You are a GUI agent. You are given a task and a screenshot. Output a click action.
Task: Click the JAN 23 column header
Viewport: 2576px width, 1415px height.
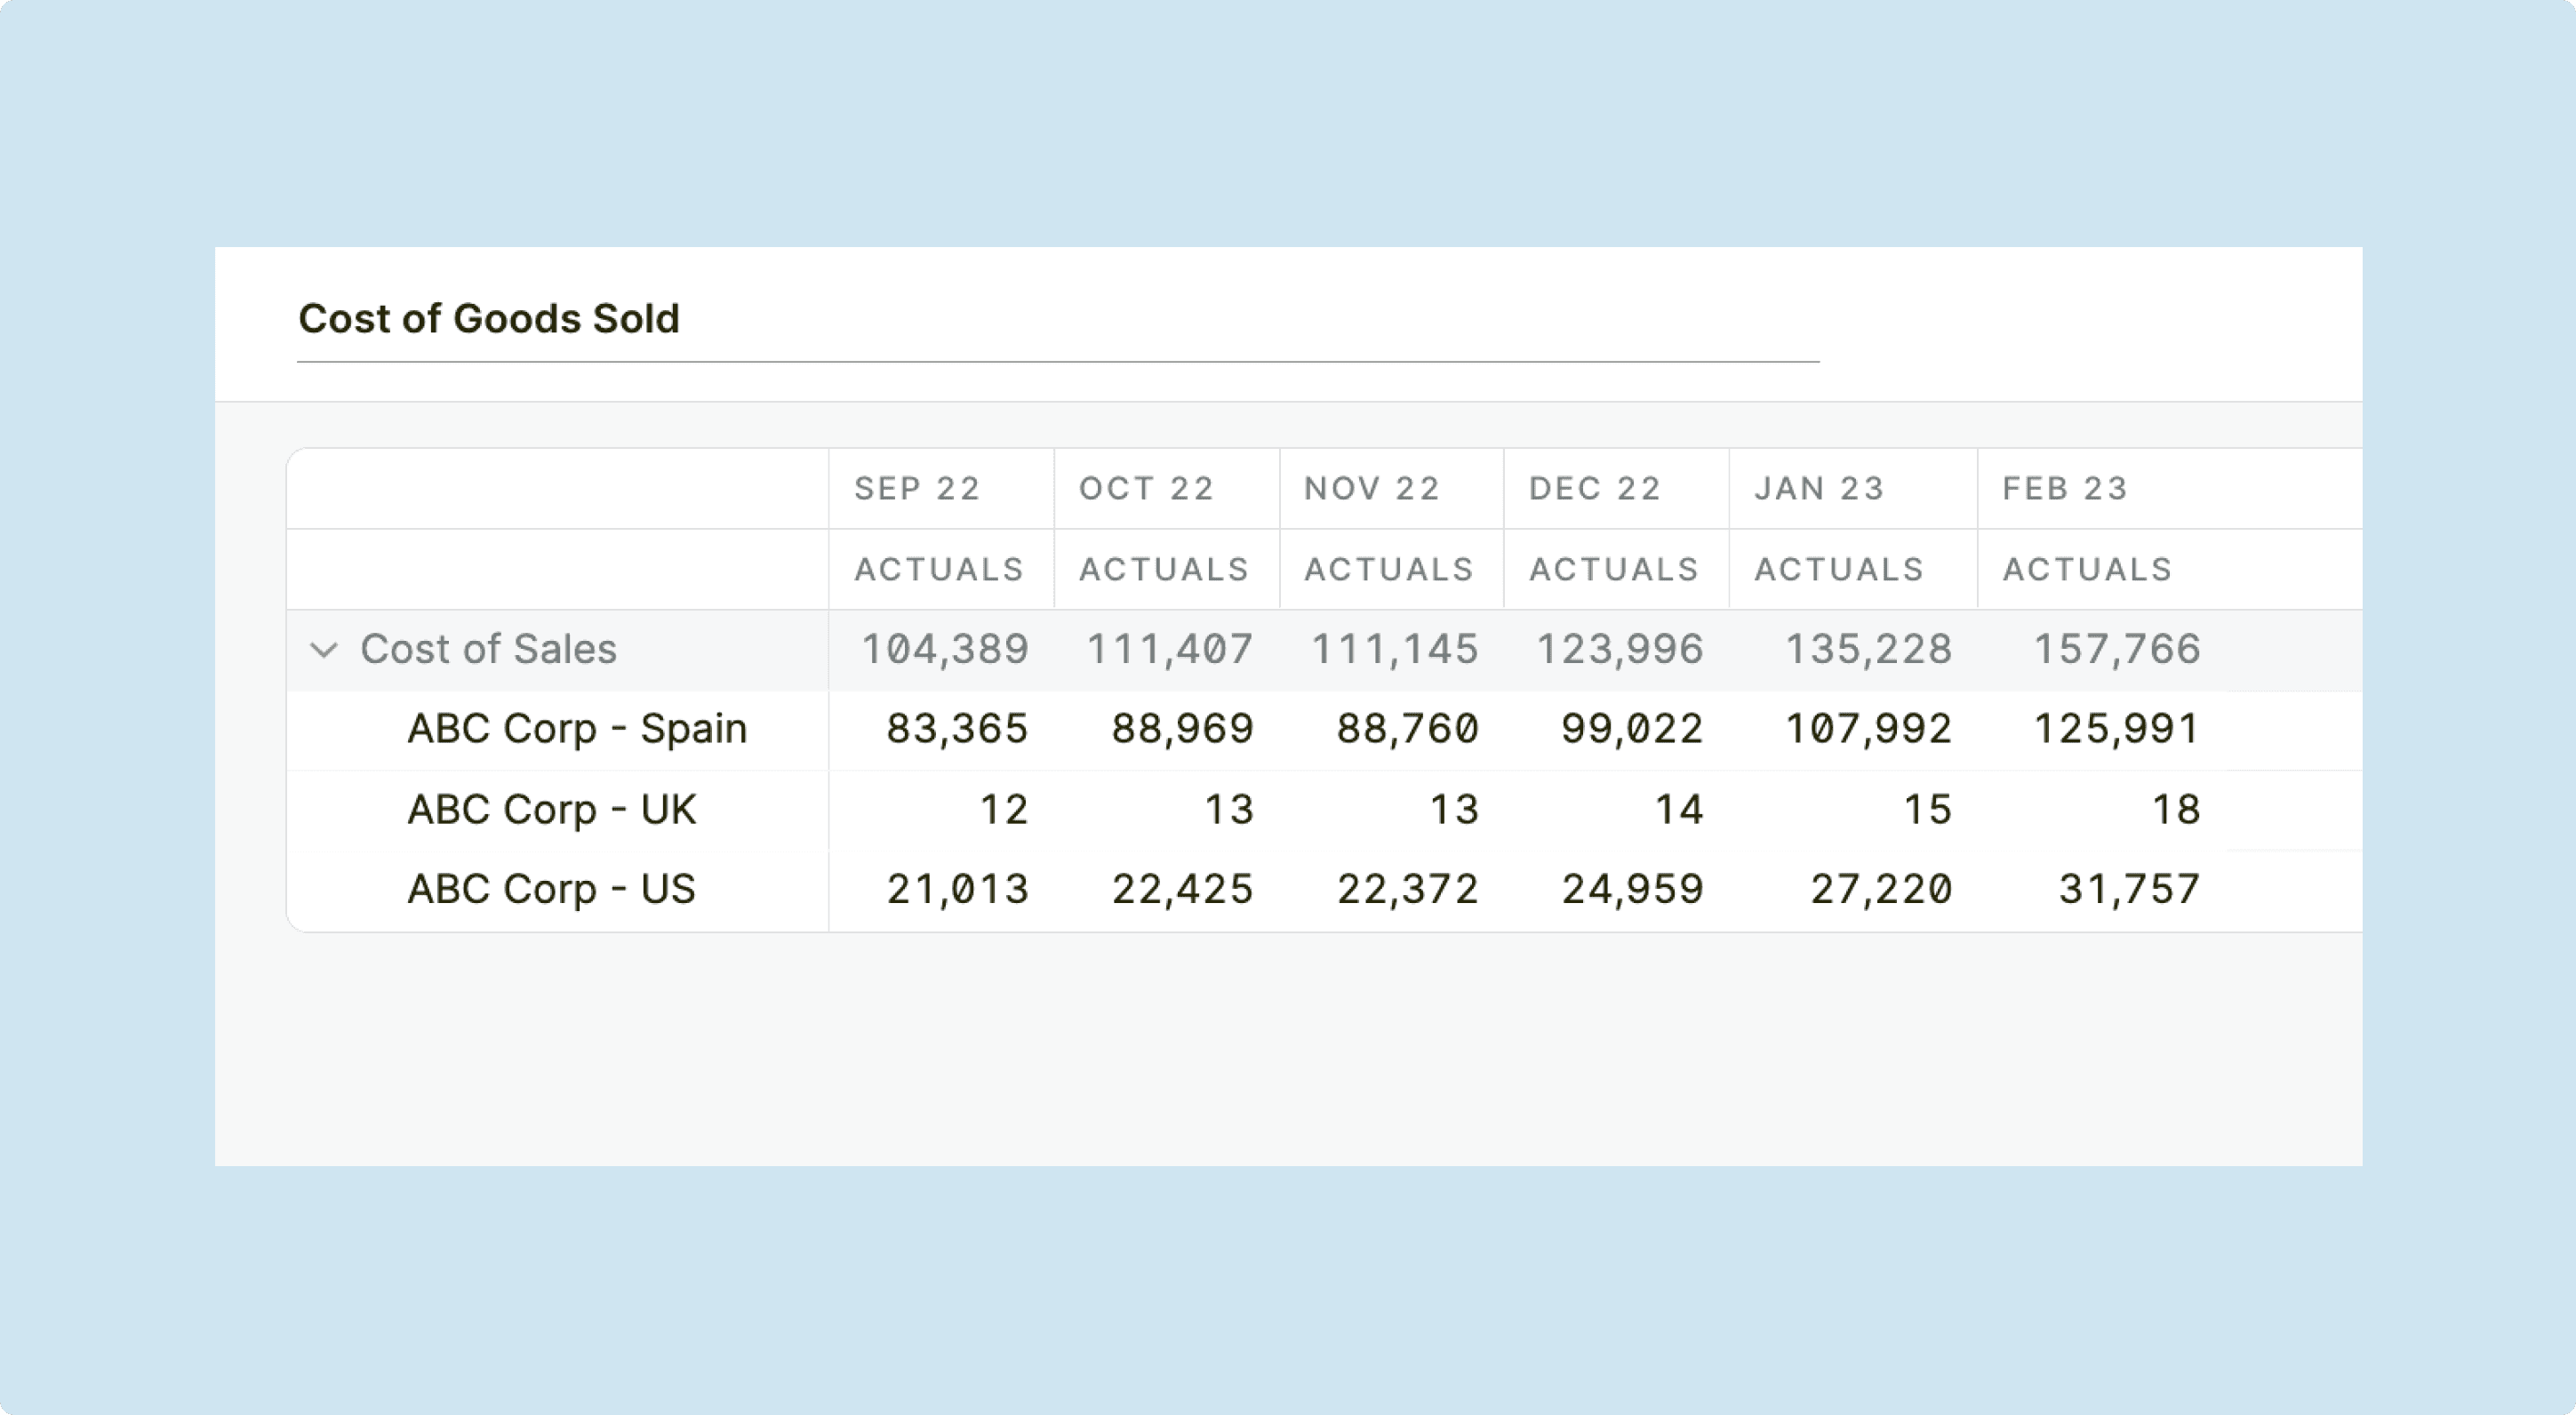pos(1817,487)
